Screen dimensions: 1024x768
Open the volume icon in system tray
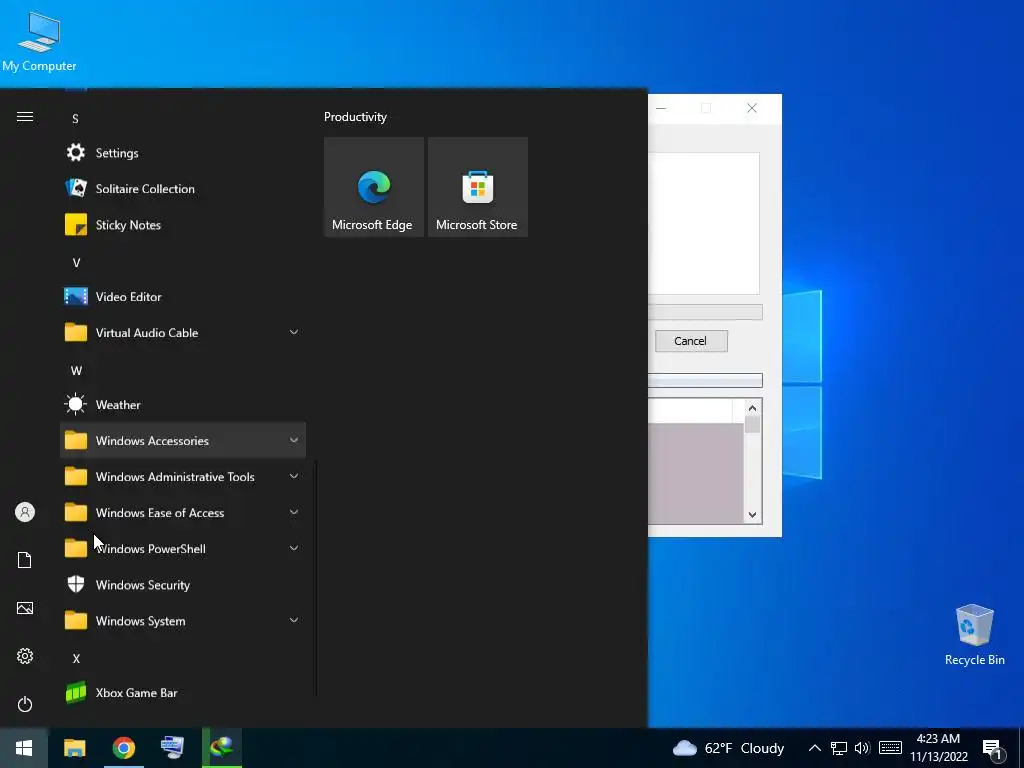[x=862, y=748]
